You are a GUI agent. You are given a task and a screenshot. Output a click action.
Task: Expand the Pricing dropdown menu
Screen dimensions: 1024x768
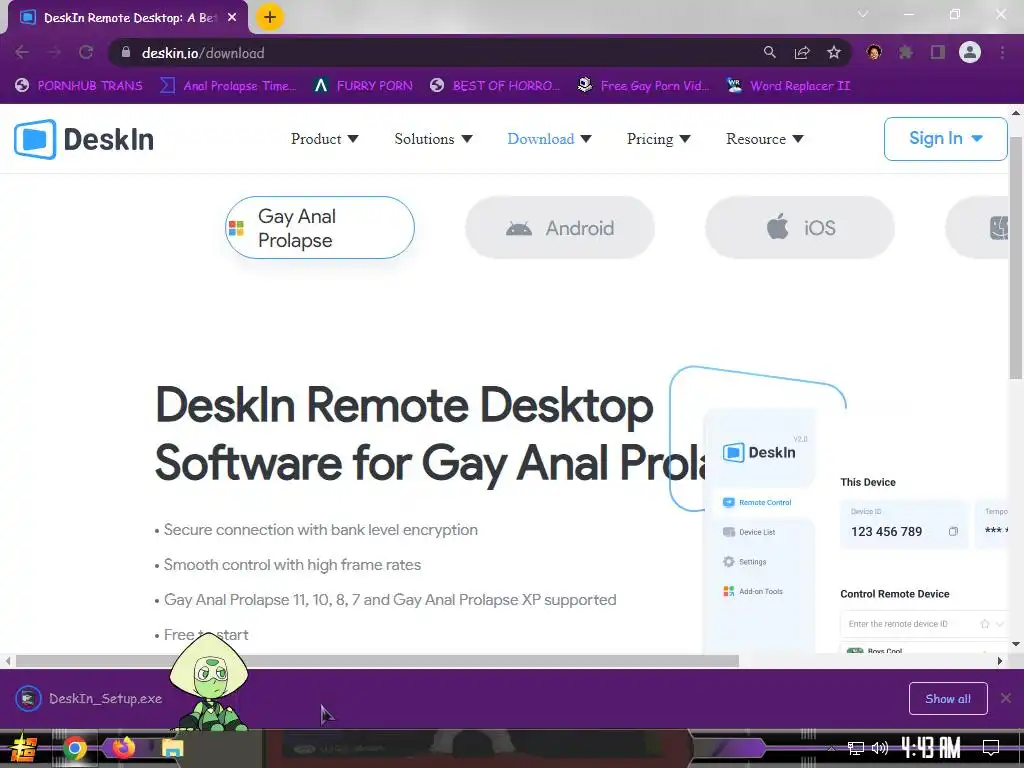pyautogui.click(x=658, y=138)
